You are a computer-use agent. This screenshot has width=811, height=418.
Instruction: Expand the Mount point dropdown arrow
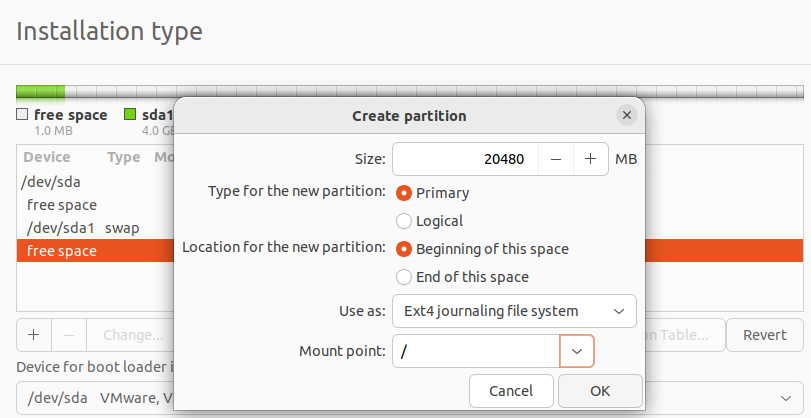pyautogui.click(x=577, y=351)
